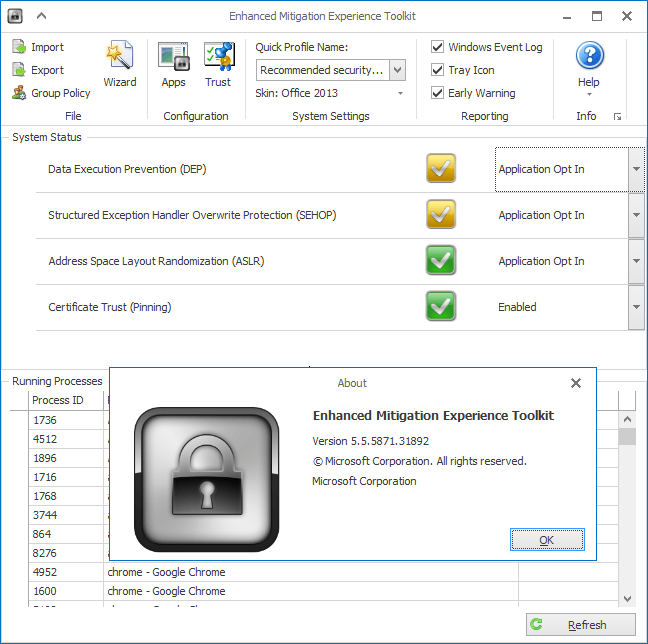The image size is (648, 644).
Task: Toggle Windows Event Log checkbox
Action: 437,47
